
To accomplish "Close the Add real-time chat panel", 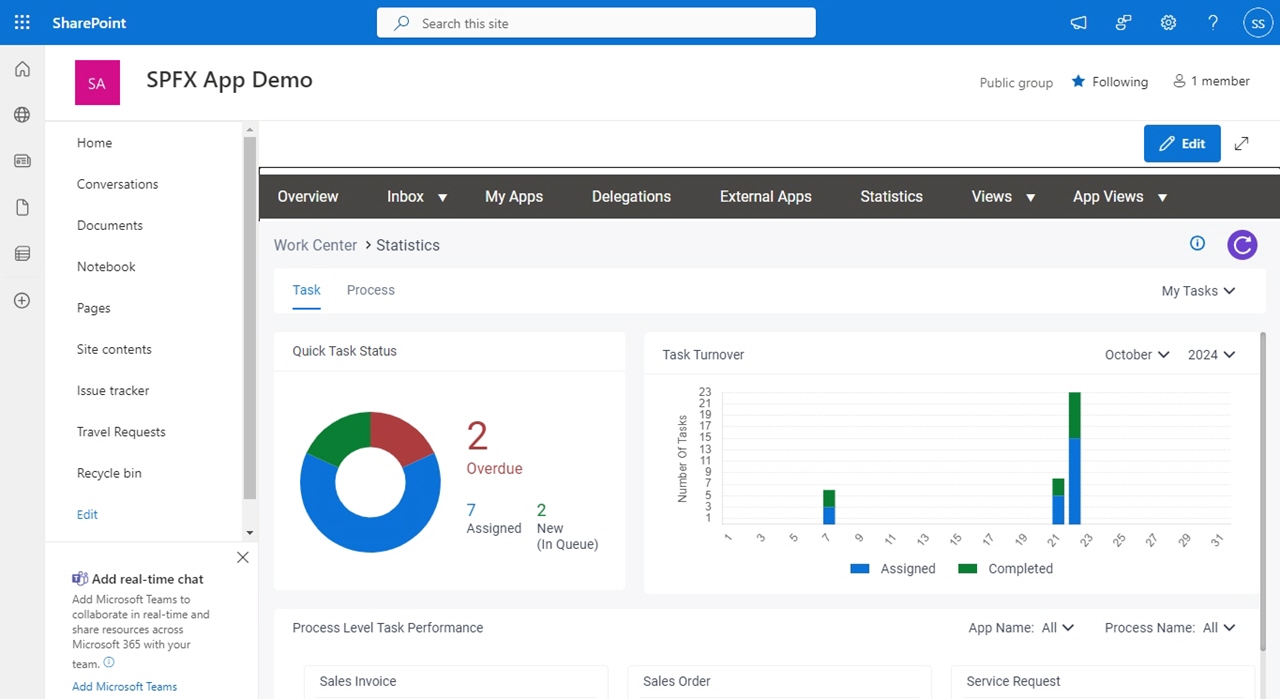I will pyautogui.click(x=242, y=557).
